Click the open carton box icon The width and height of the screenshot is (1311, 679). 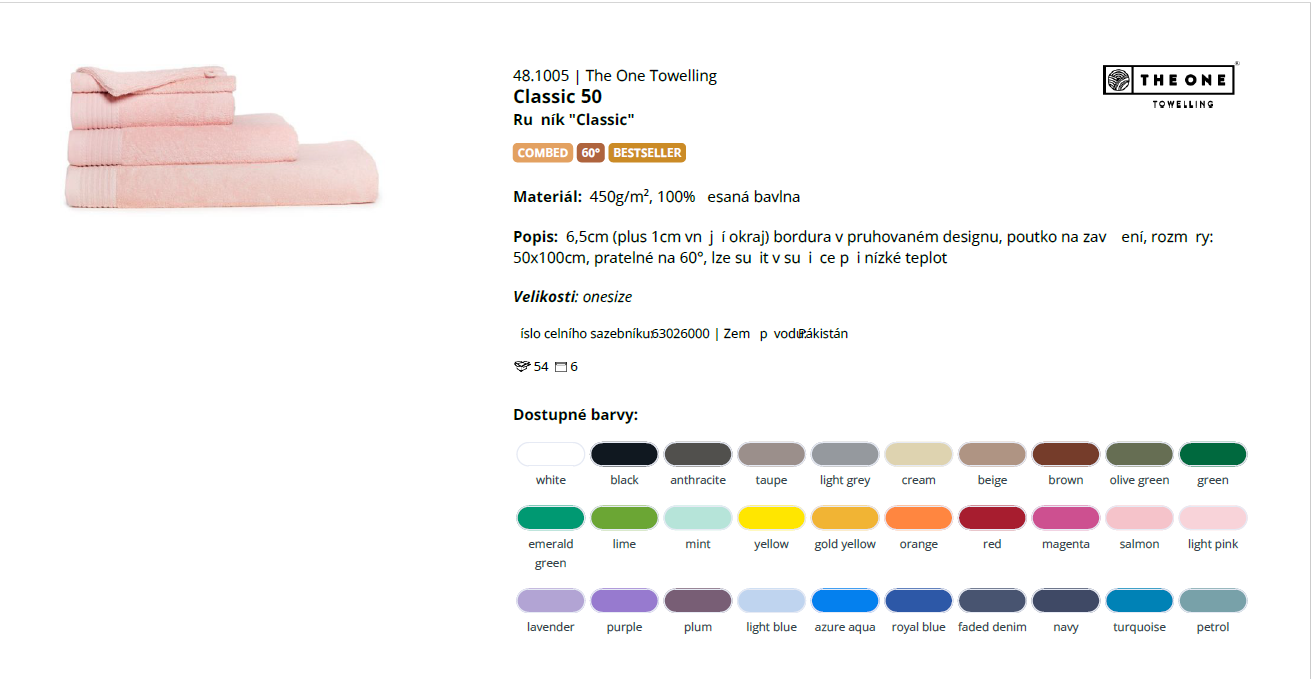click(x=521, y=367)
